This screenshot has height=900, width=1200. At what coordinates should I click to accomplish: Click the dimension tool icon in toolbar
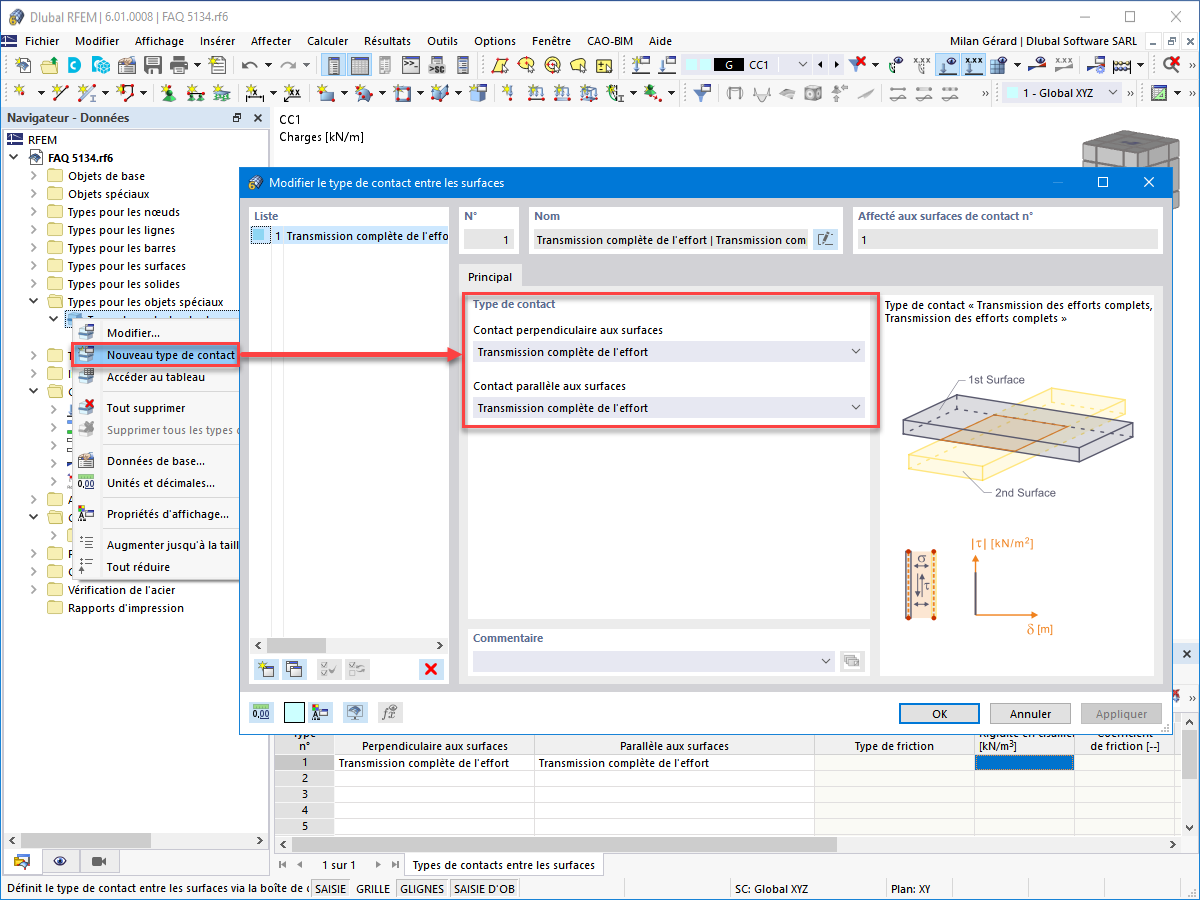[x=254, y=93]
